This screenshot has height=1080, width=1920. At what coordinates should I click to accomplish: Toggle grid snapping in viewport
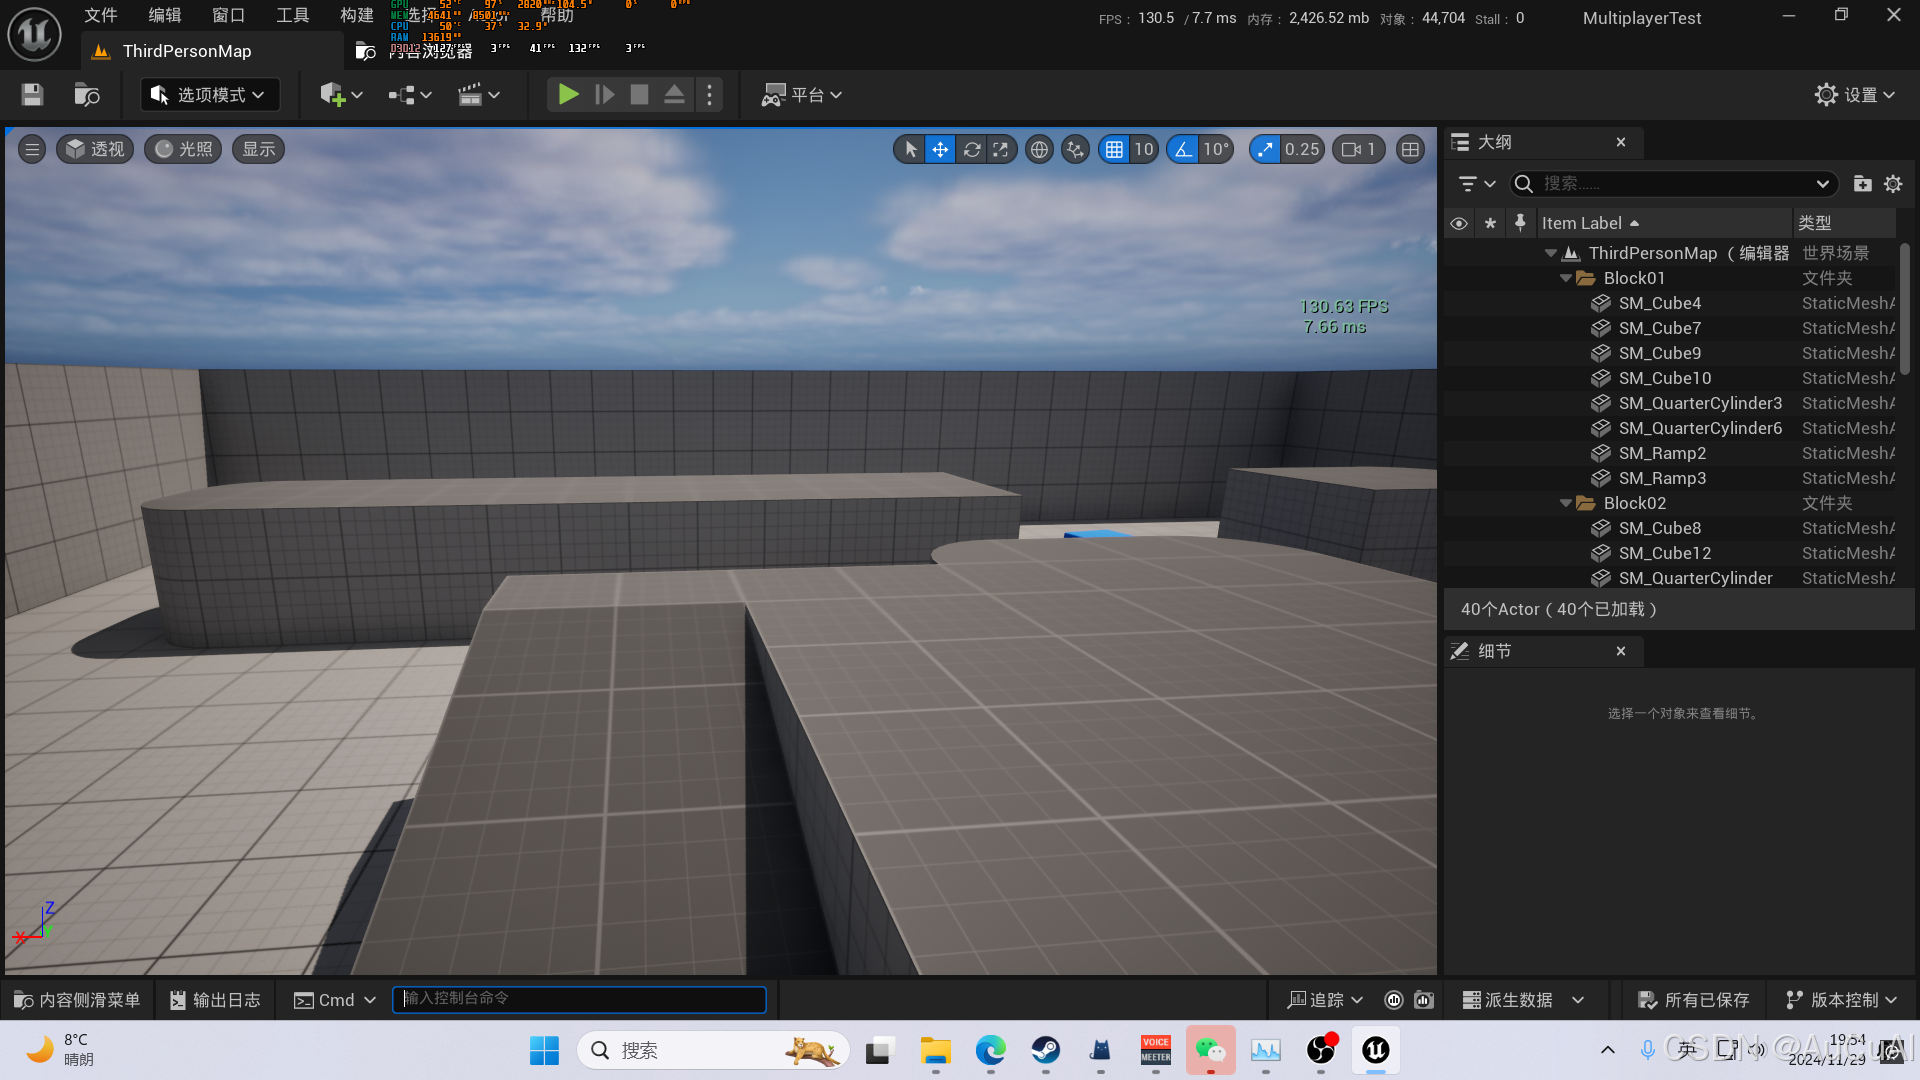pyautogui.click(x=1114, y=150)
